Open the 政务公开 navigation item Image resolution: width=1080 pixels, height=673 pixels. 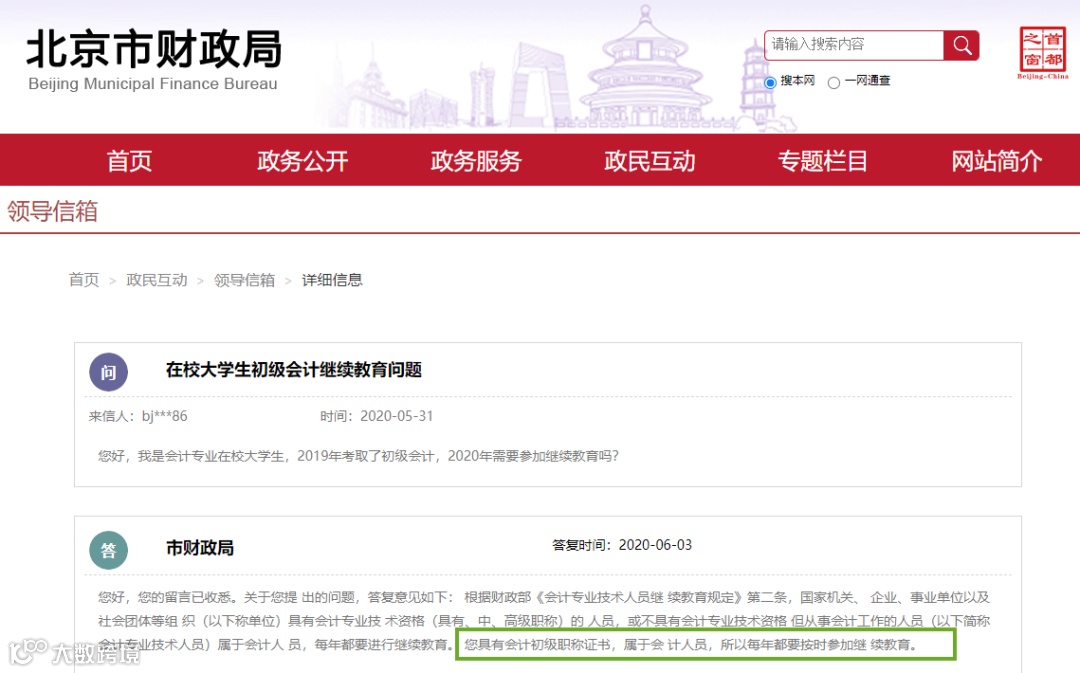pyautogui.click(x=302, y=161)
